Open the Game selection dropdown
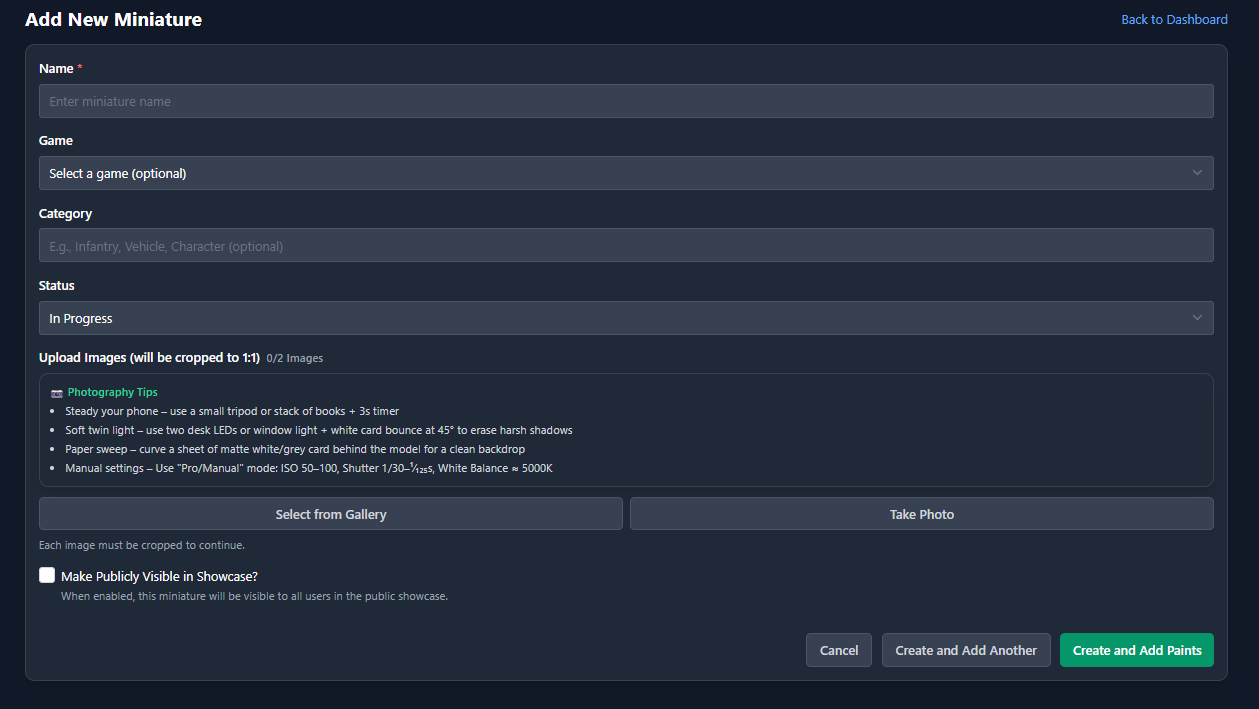The width and height of the screenshot is (1259, 709). pos(626,173)
